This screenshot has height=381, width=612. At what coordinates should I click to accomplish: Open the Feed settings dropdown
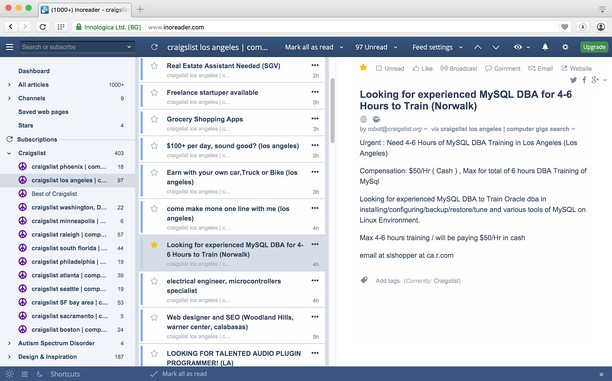(437, 47)
